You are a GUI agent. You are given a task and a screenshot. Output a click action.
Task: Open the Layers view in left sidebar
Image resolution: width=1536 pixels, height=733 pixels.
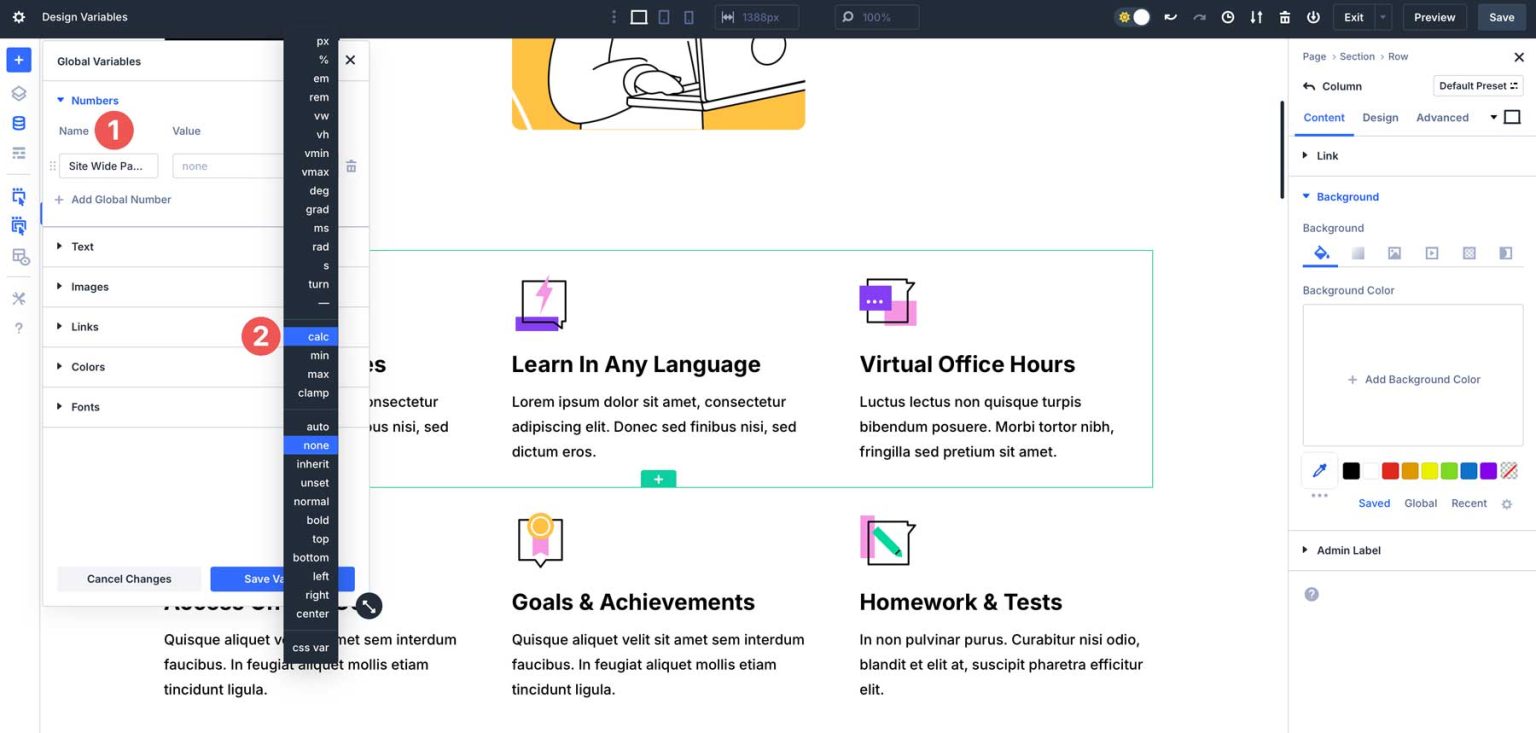coord(18,93)
